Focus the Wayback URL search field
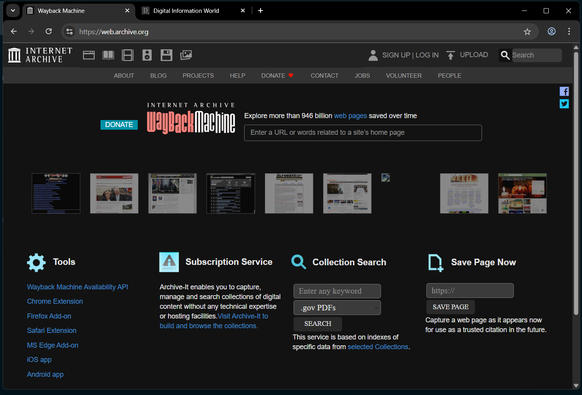The image size is (582, 395). (363, 133)
